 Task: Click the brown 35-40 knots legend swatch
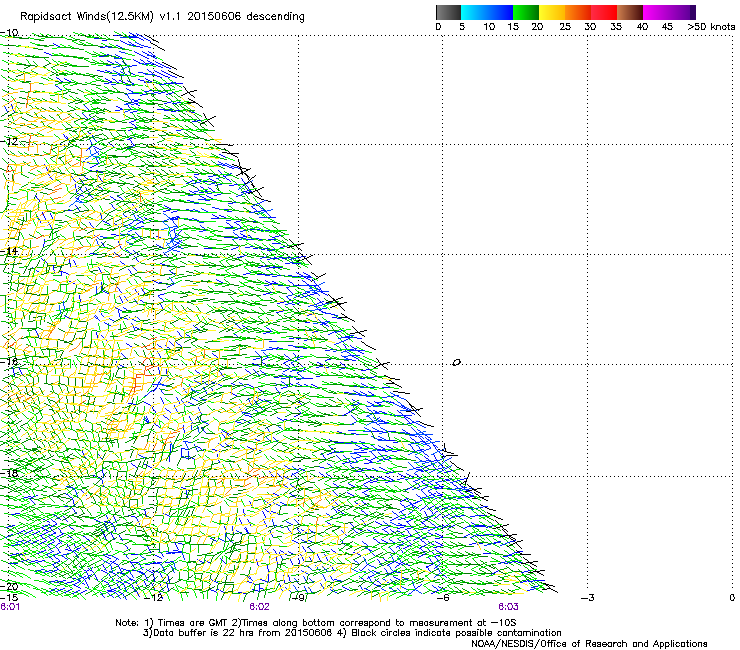pyautogui.click(x=630, y=12)
